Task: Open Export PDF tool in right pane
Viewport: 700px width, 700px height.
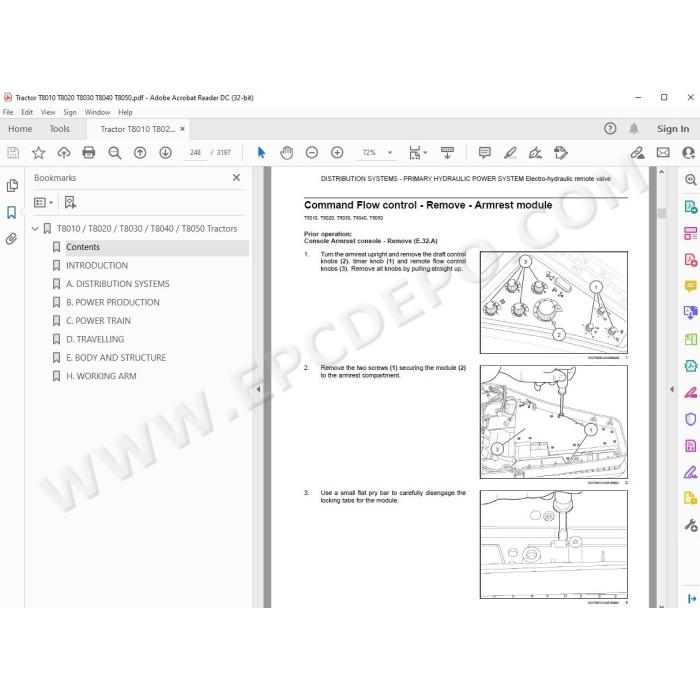Action: 691,207
